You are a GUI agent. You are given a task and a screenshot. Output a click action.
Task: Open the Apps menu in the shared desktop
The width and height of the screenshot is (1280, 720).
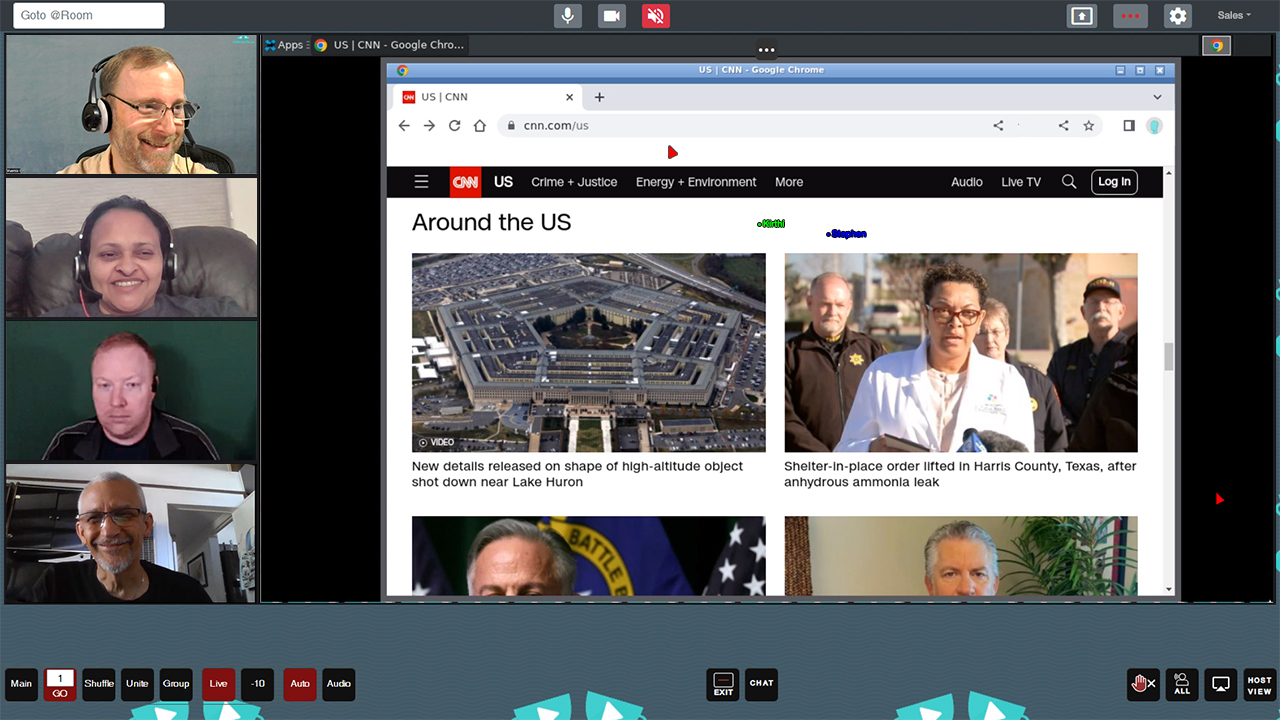[284, 45]
